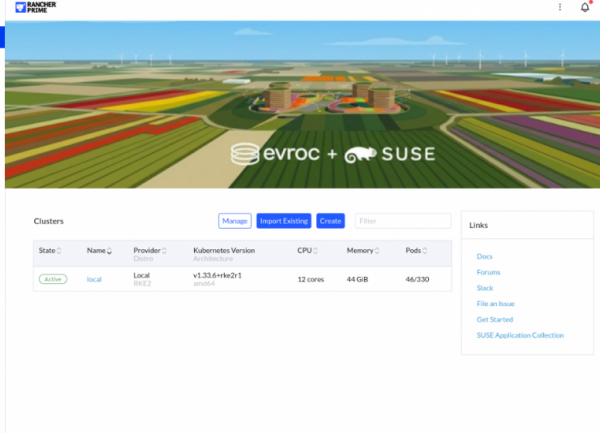Click the Active state badge
The width and height of the screenshot is (600, 433).
53,279
